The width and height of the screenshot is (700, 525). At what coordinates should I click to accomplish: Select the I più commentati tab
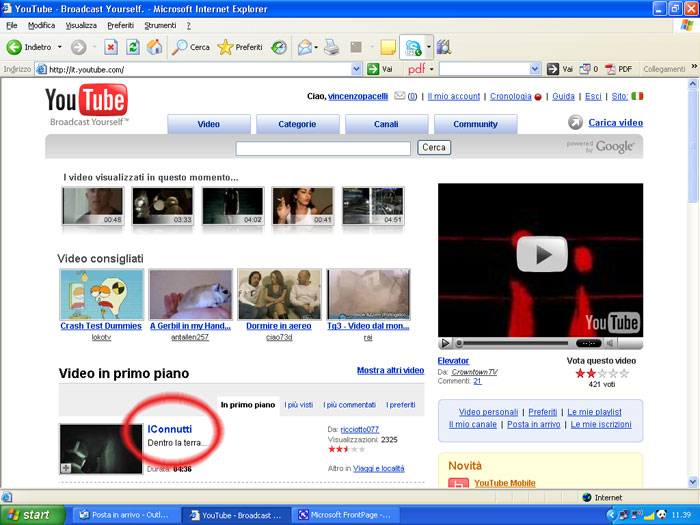350,405
